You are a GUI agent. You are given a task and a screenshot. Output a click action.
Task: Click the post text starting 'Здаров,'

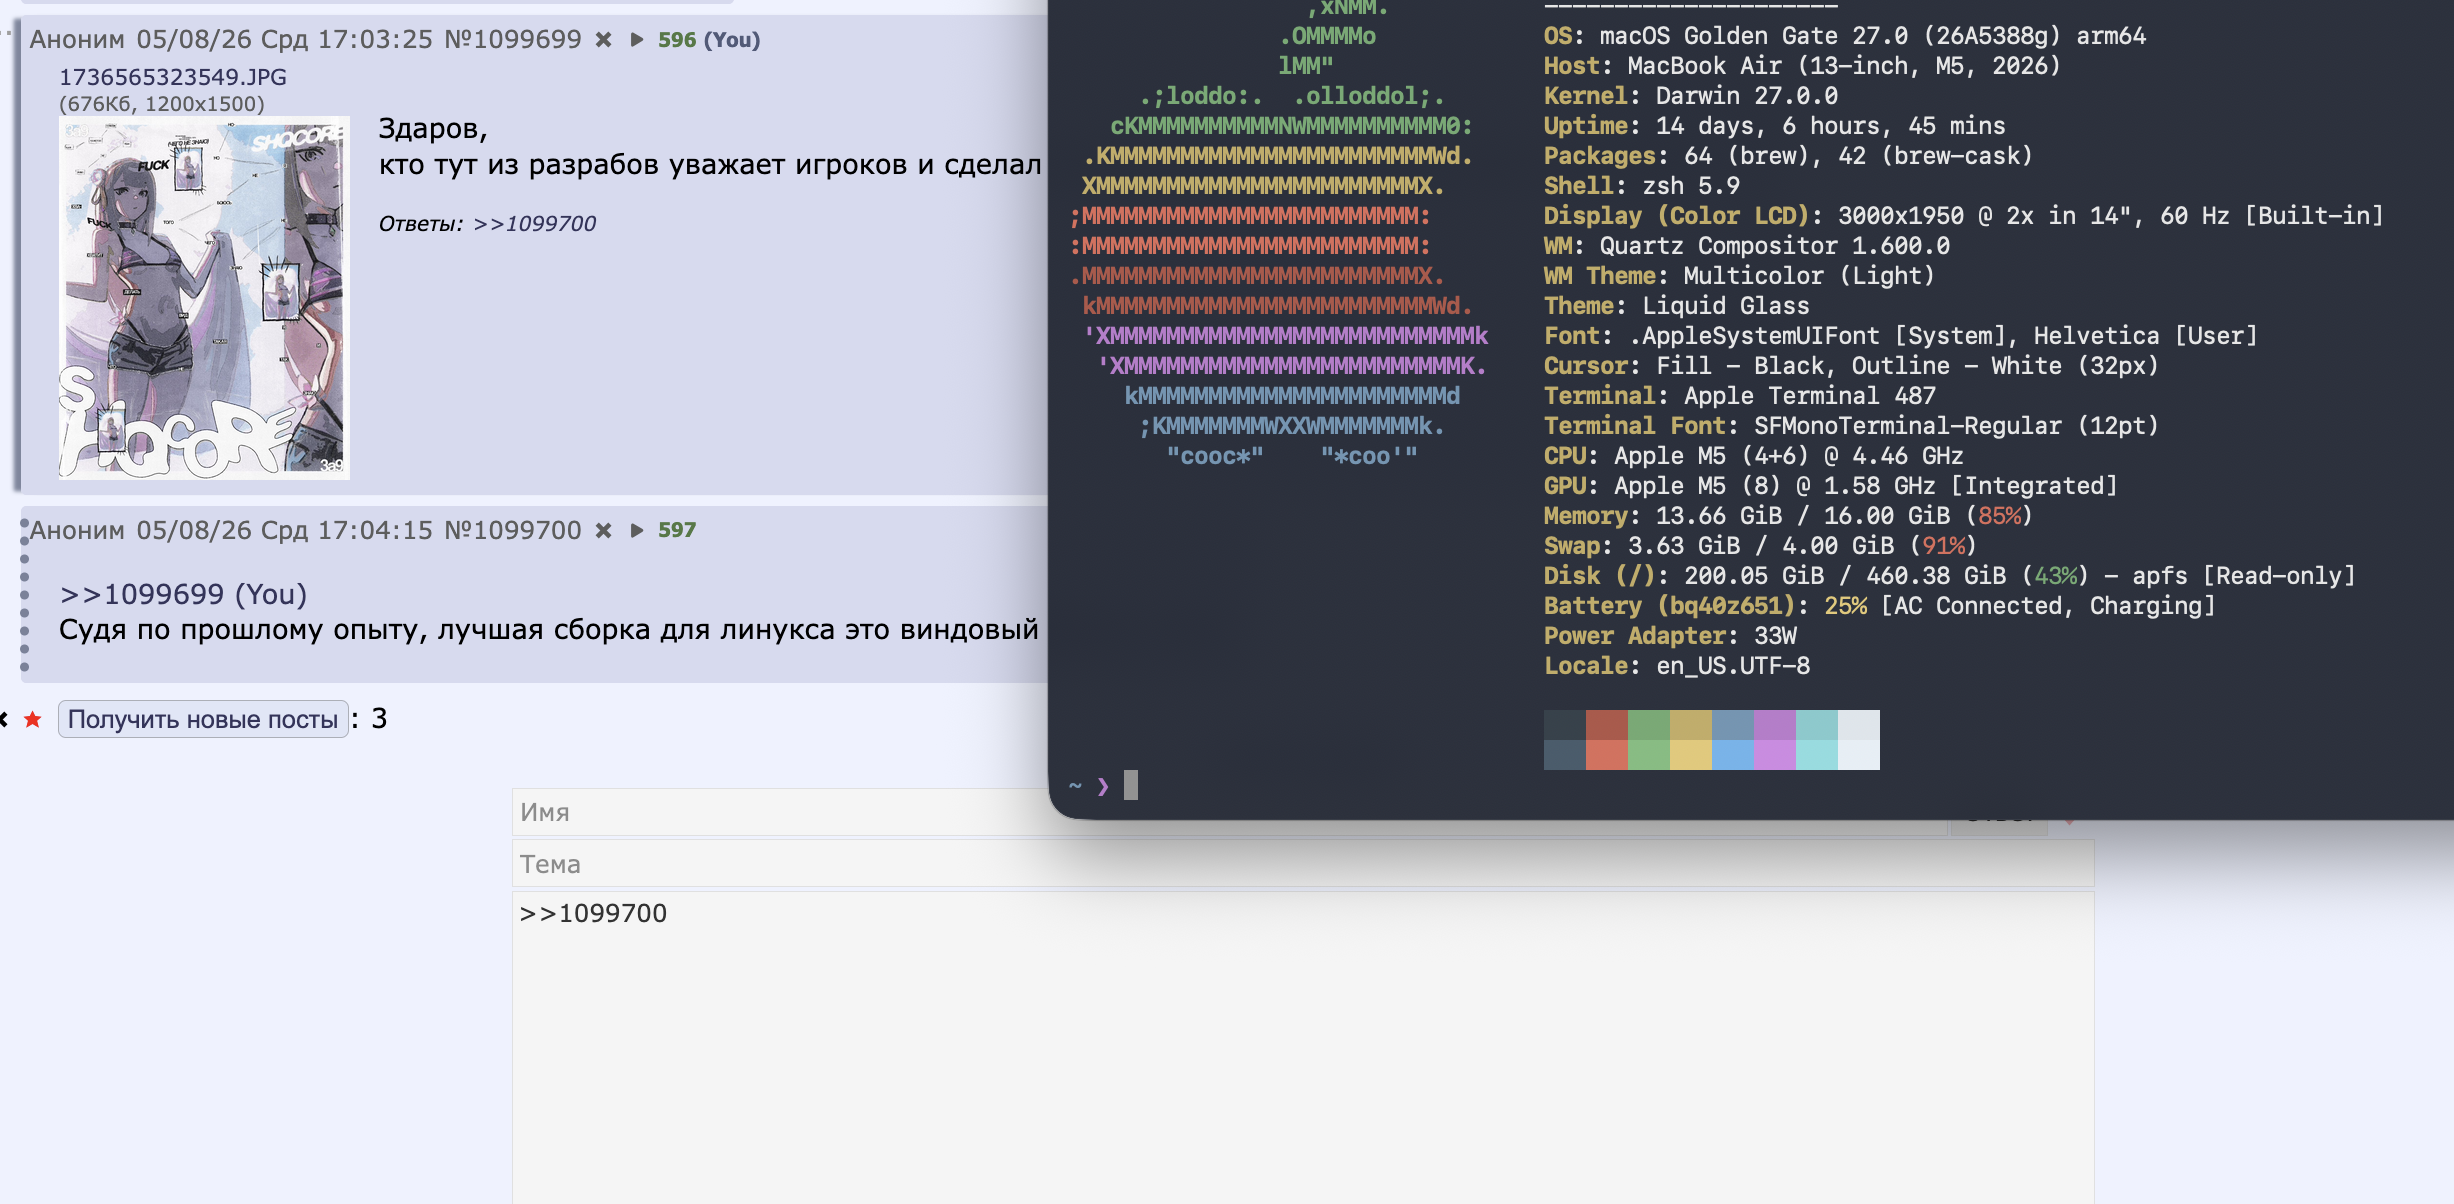[x=433, y=129]
